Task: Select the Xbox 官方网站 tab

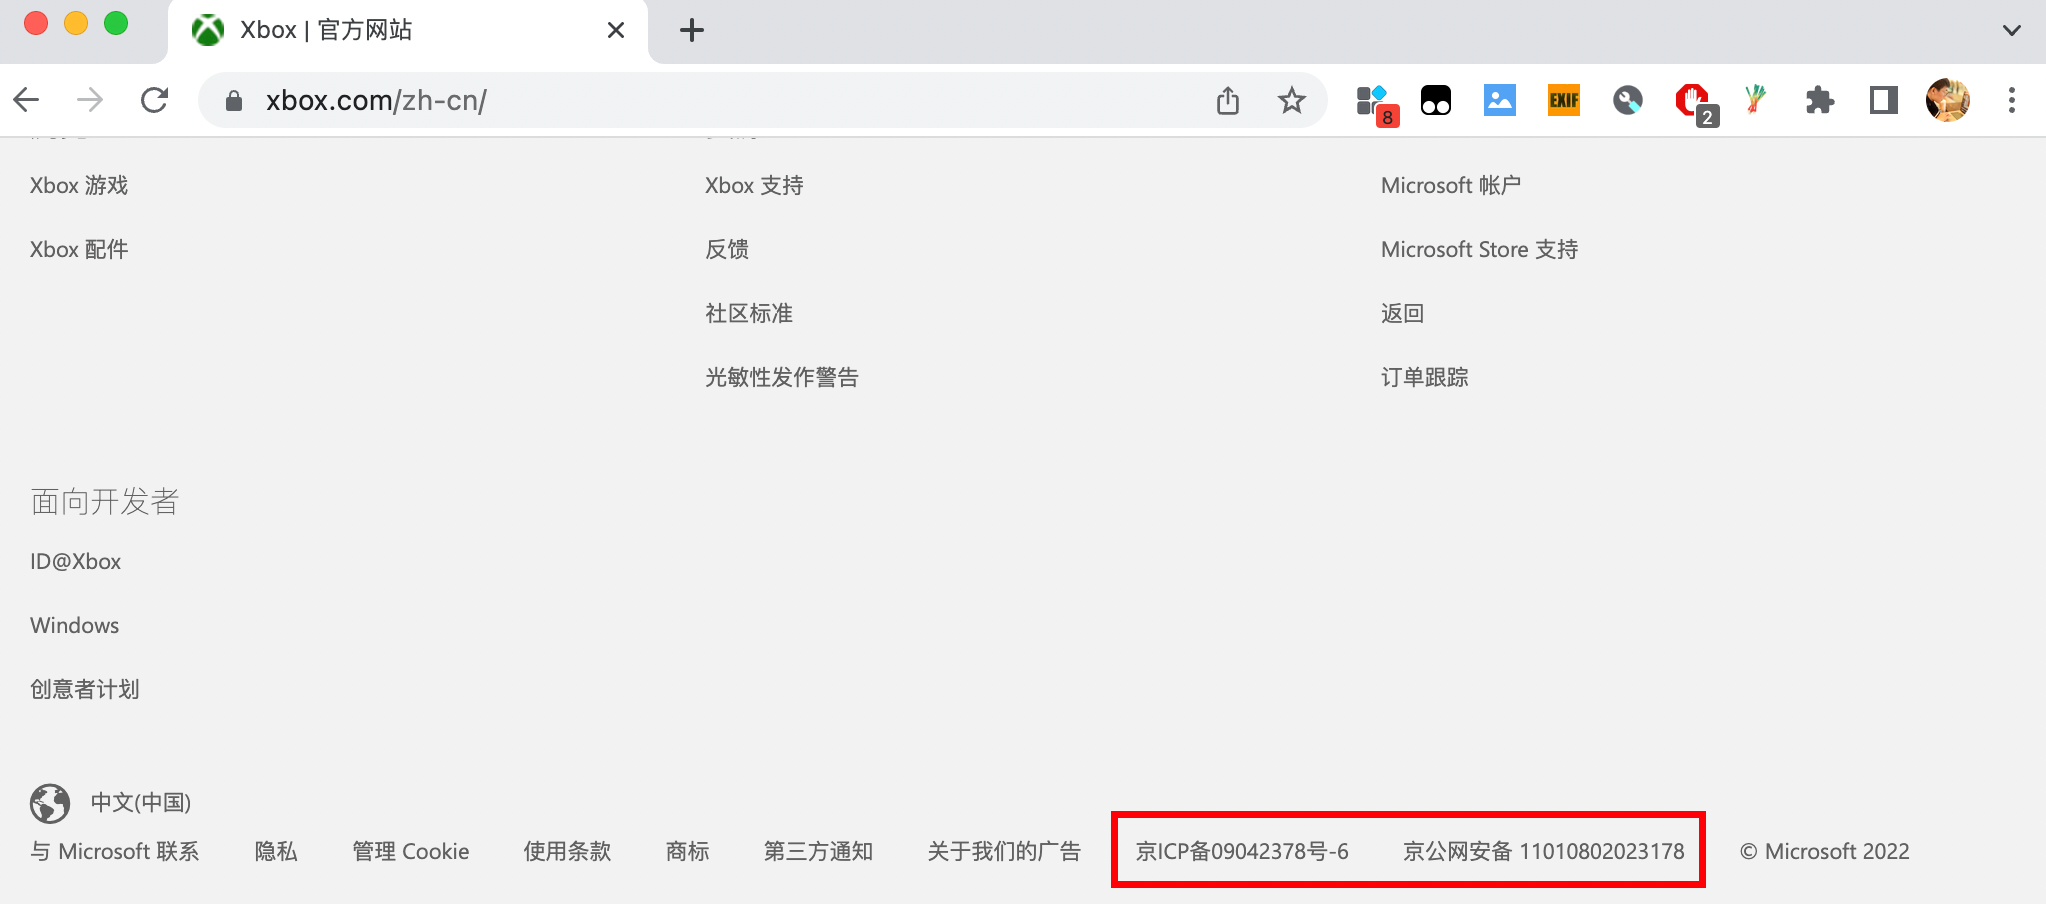Action: click(408, 31)
